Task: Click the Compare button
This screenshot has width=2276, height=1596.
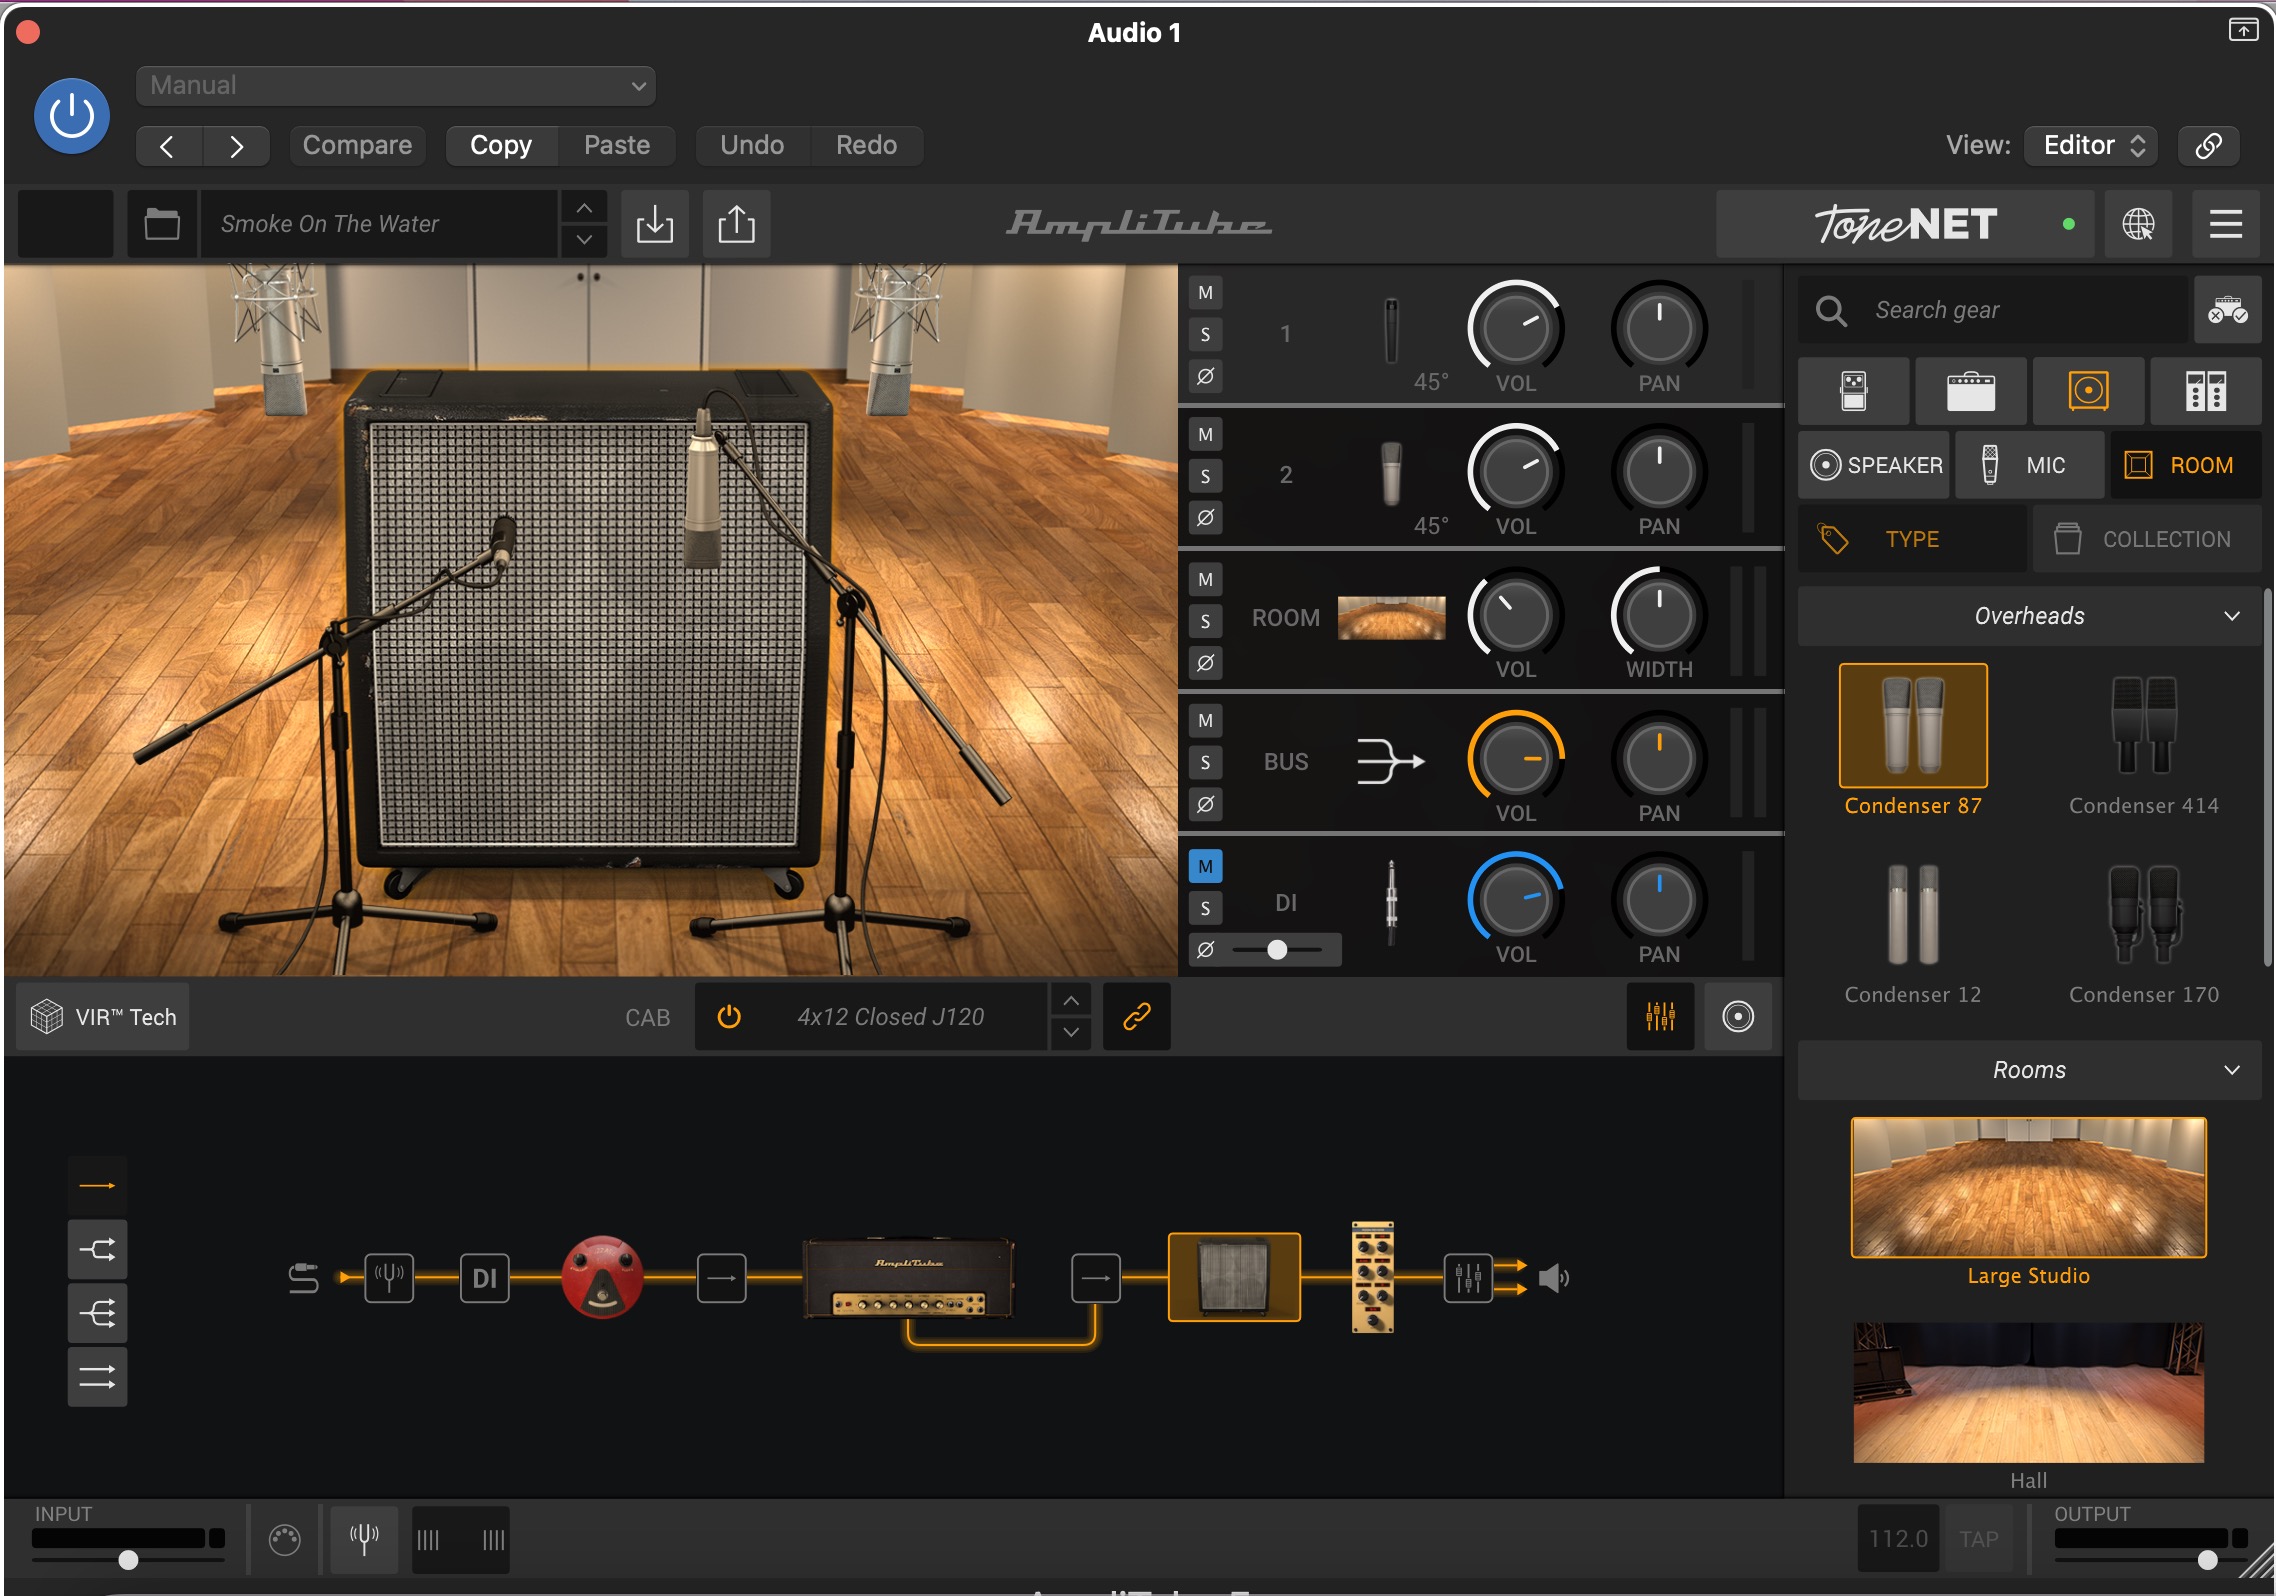Action: click(x=357, y=146)
